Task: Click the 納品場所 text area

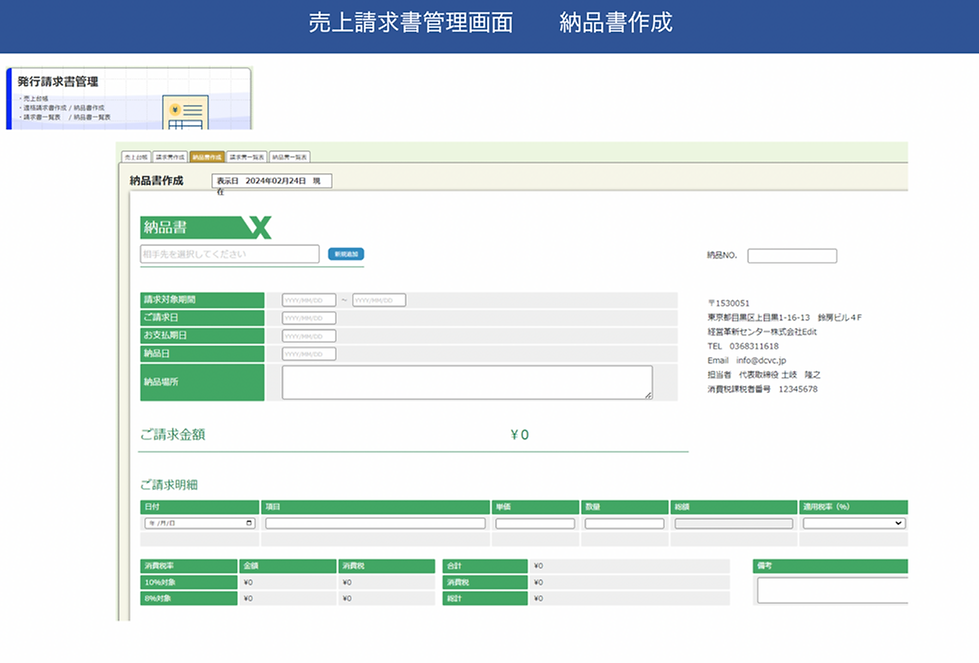Action: 467,382
